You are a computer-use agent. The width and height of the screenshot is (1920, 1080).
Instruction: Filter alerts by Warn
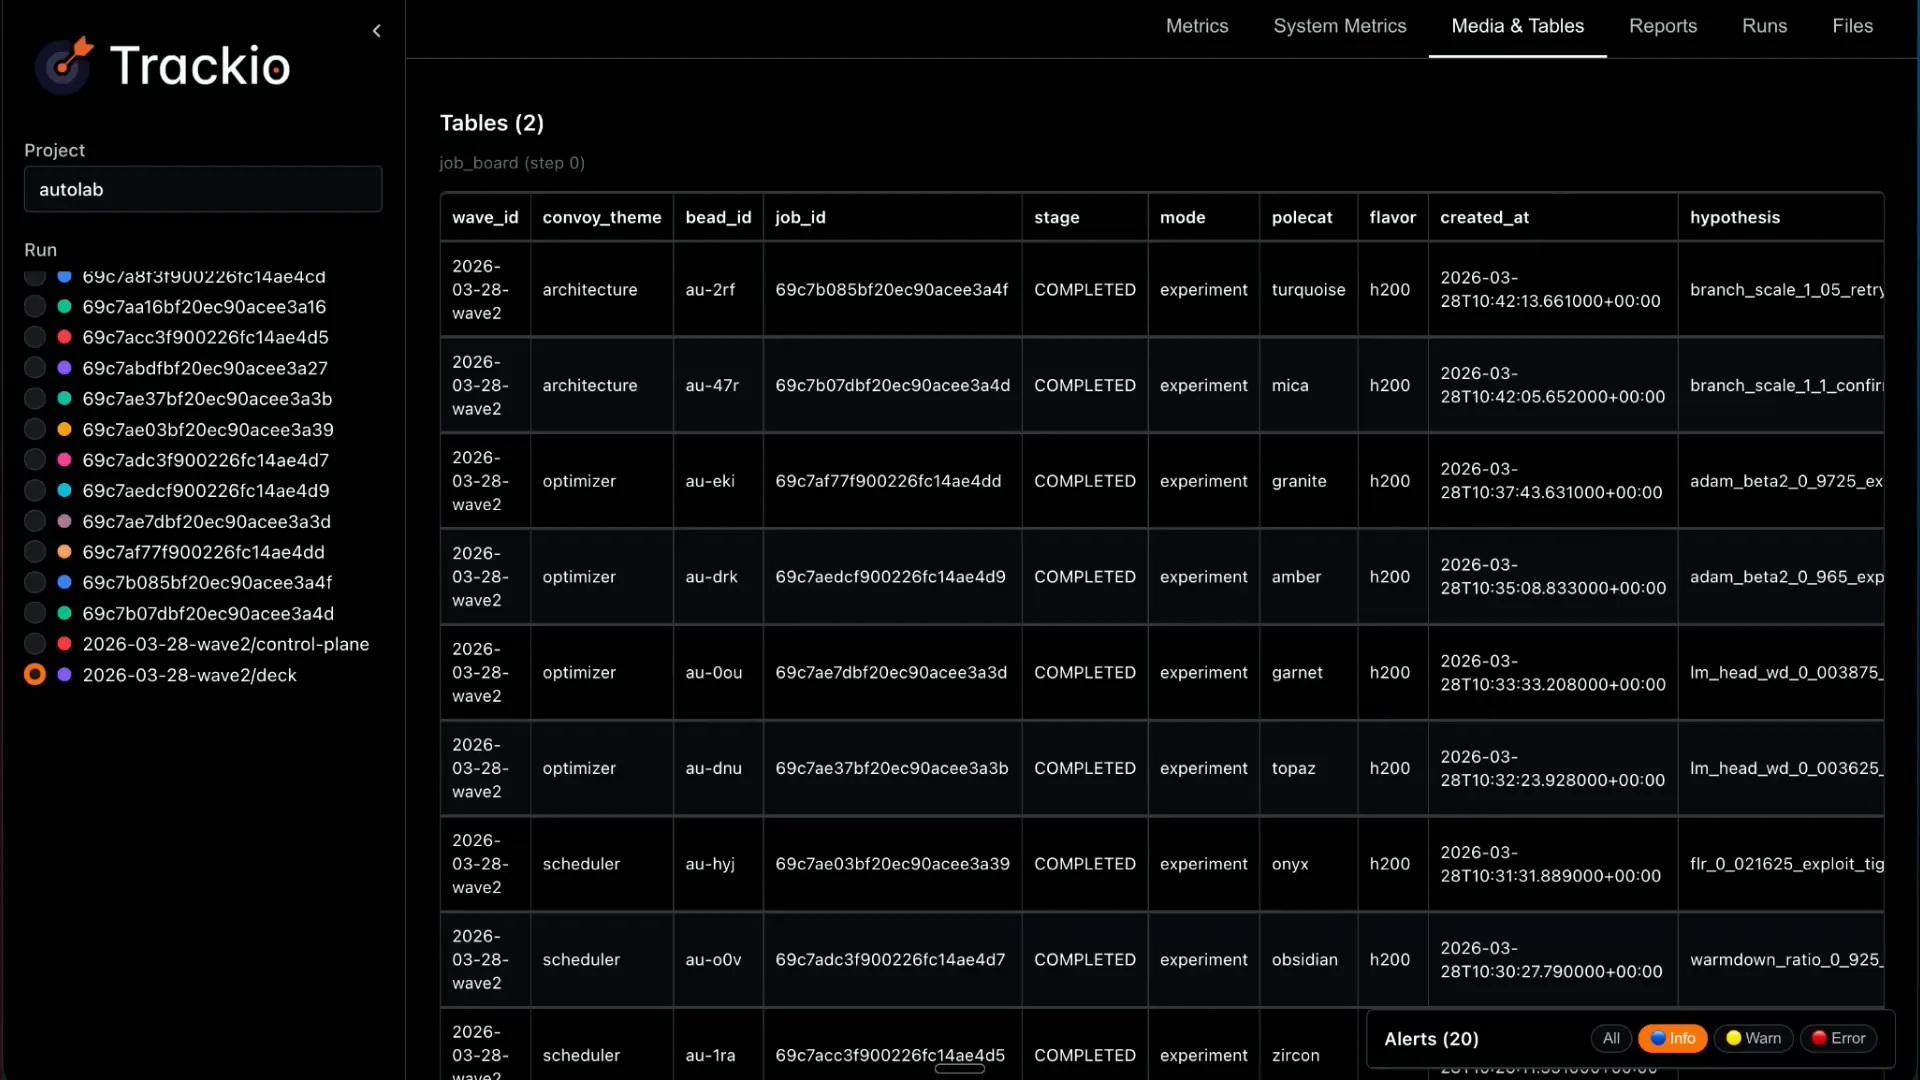pyautogui.click(x=1754, y=1038)
